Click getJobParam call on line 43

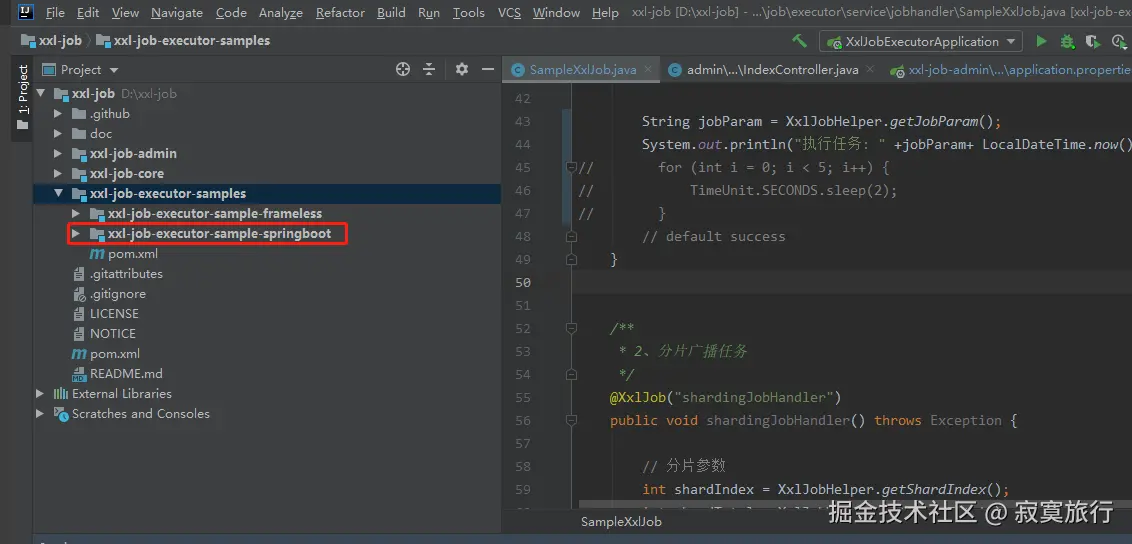932,121
